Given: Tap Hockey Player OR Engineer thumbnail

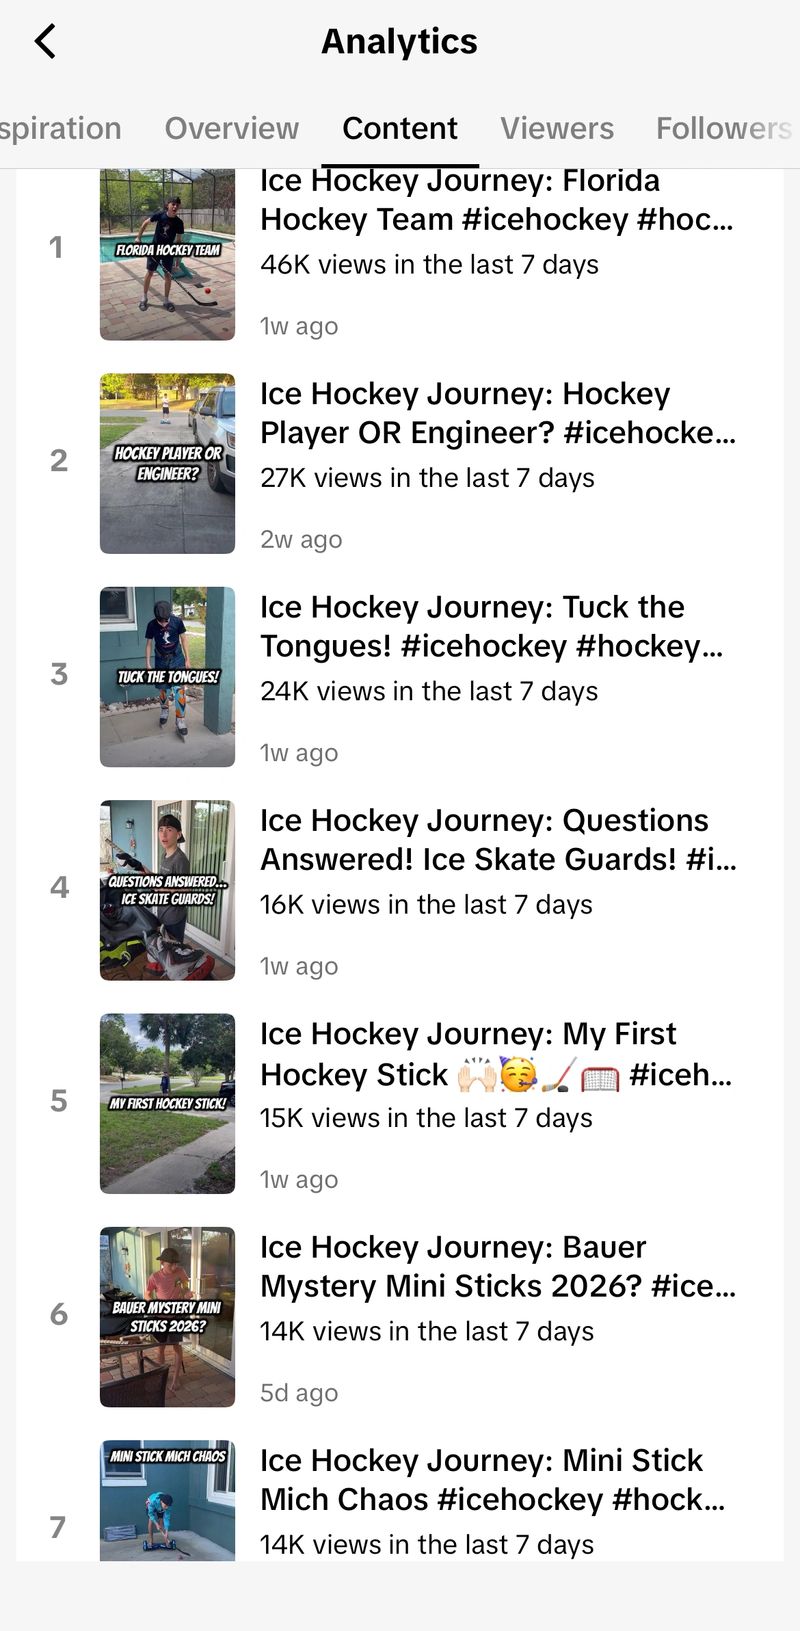Looking at the screenshot, I should tap(167, 463).
